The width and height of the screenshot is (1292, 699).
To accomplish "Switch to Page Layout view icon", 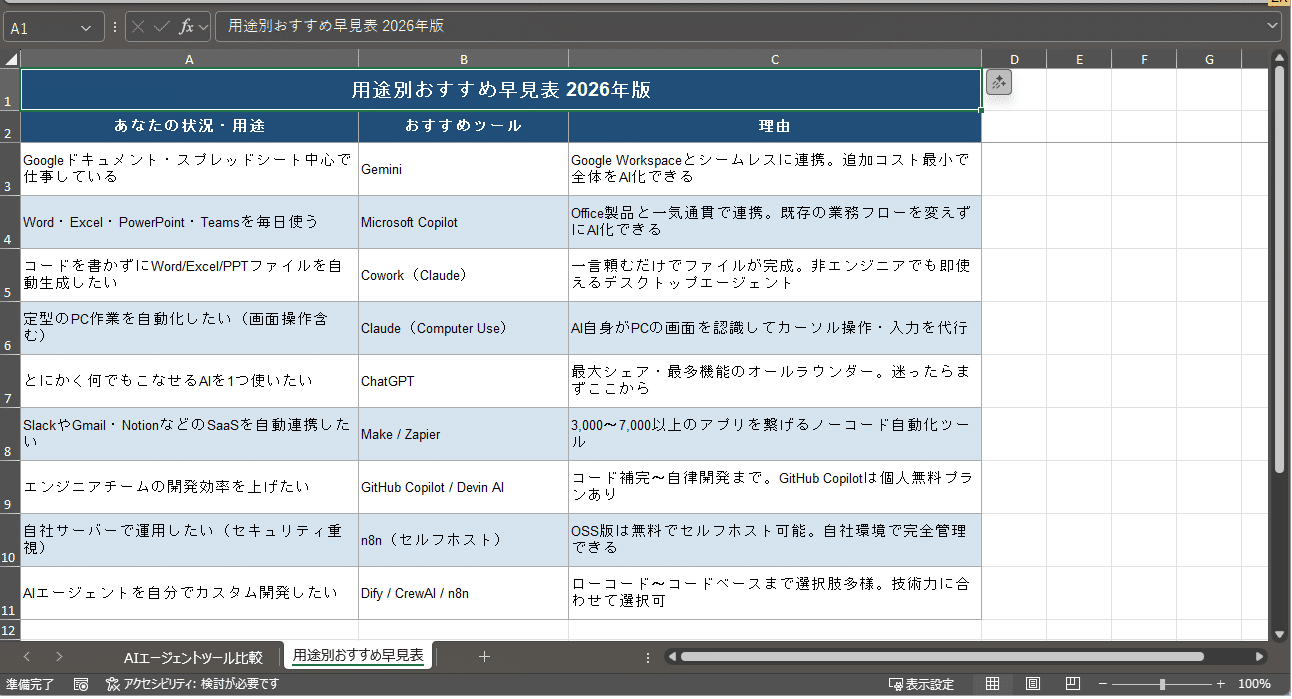I will [x=1032, y=684].
